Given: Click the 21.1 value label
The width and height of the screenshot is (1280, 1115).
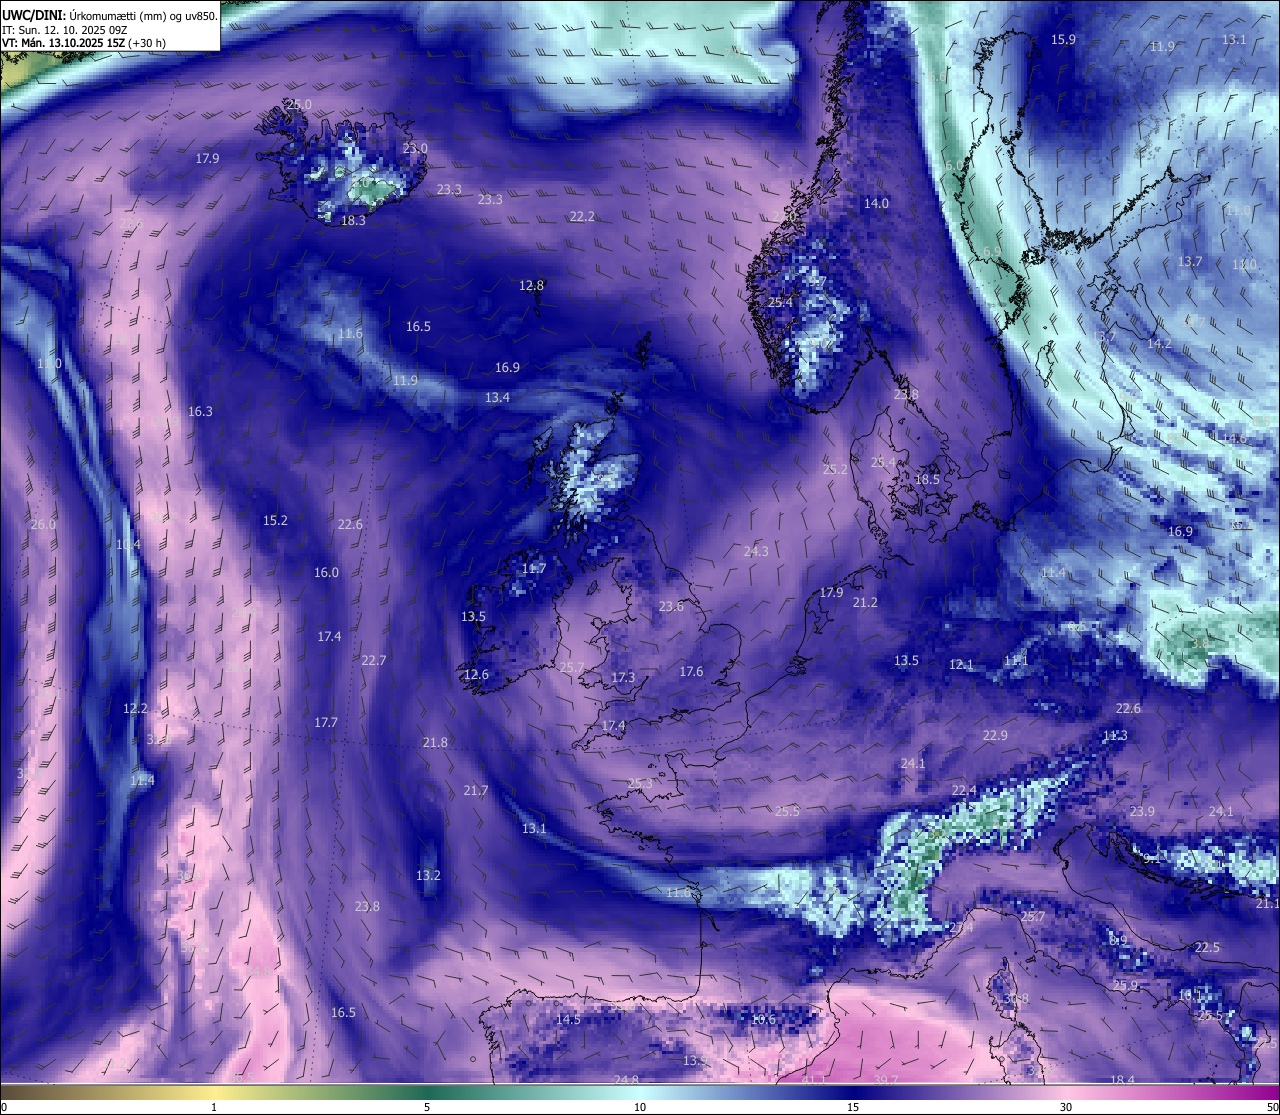Looking at the screenshot, I should pos(1267,903).
